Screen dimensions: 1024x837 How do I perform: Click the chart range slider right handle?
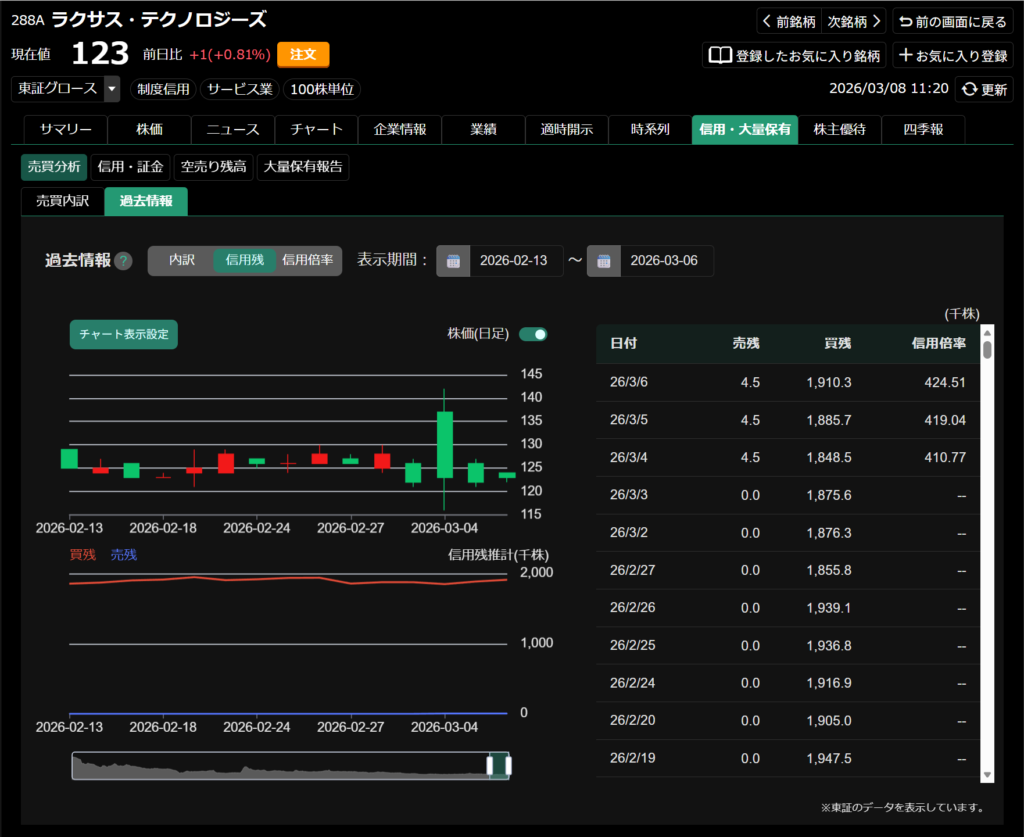click(508, 766)
